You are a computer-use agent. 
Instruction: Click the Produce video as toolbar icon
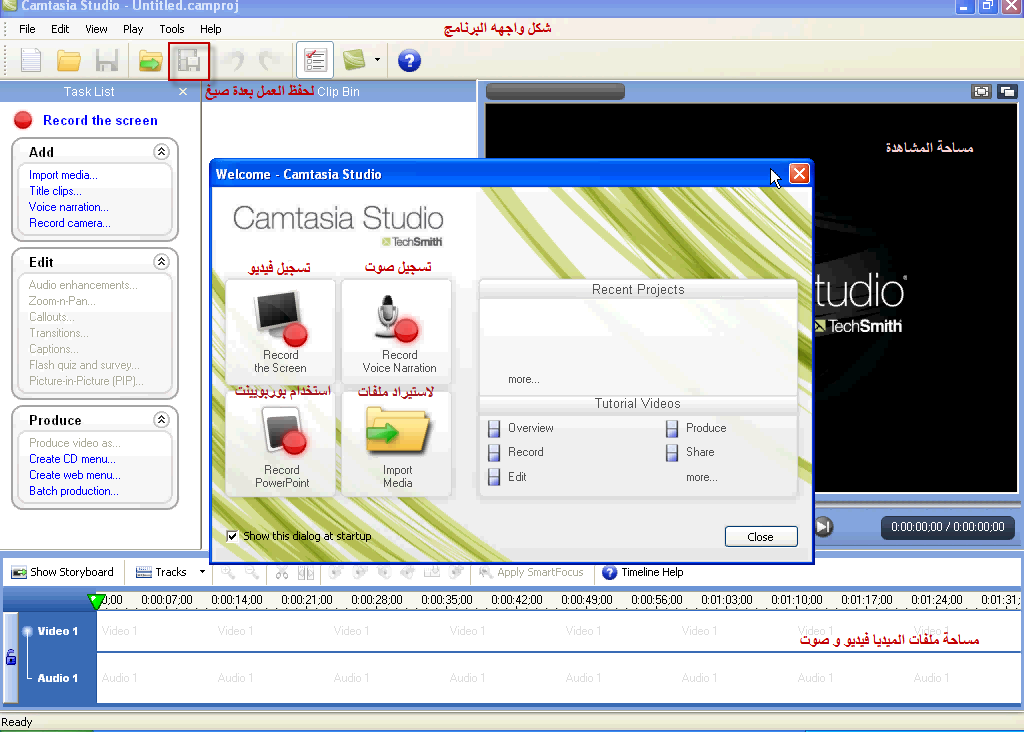click(189, 61)
